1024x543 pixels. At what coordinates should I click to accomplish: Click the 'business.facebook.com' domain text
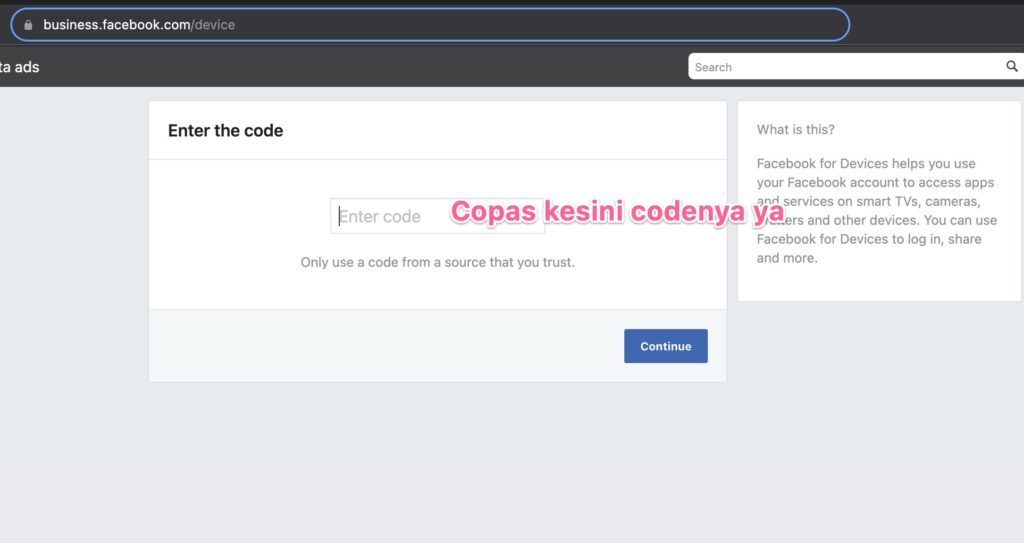(x=116, y=25)
